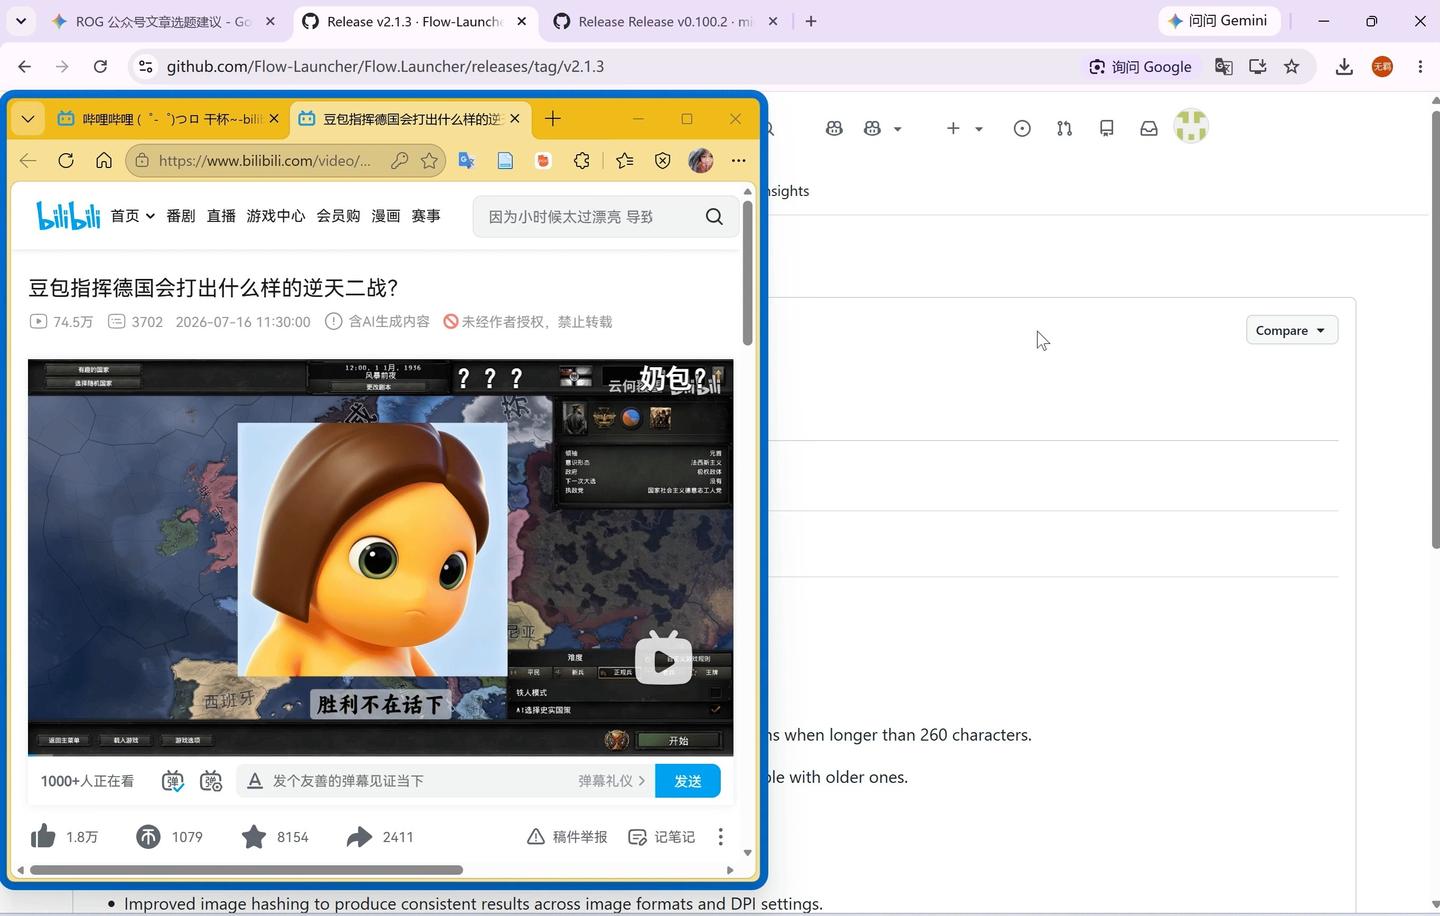Viewport: 1440px width, 916px height.
Task: Switch to Release v0.100.2 Chrome tab
Action: [x=666, y=21]
